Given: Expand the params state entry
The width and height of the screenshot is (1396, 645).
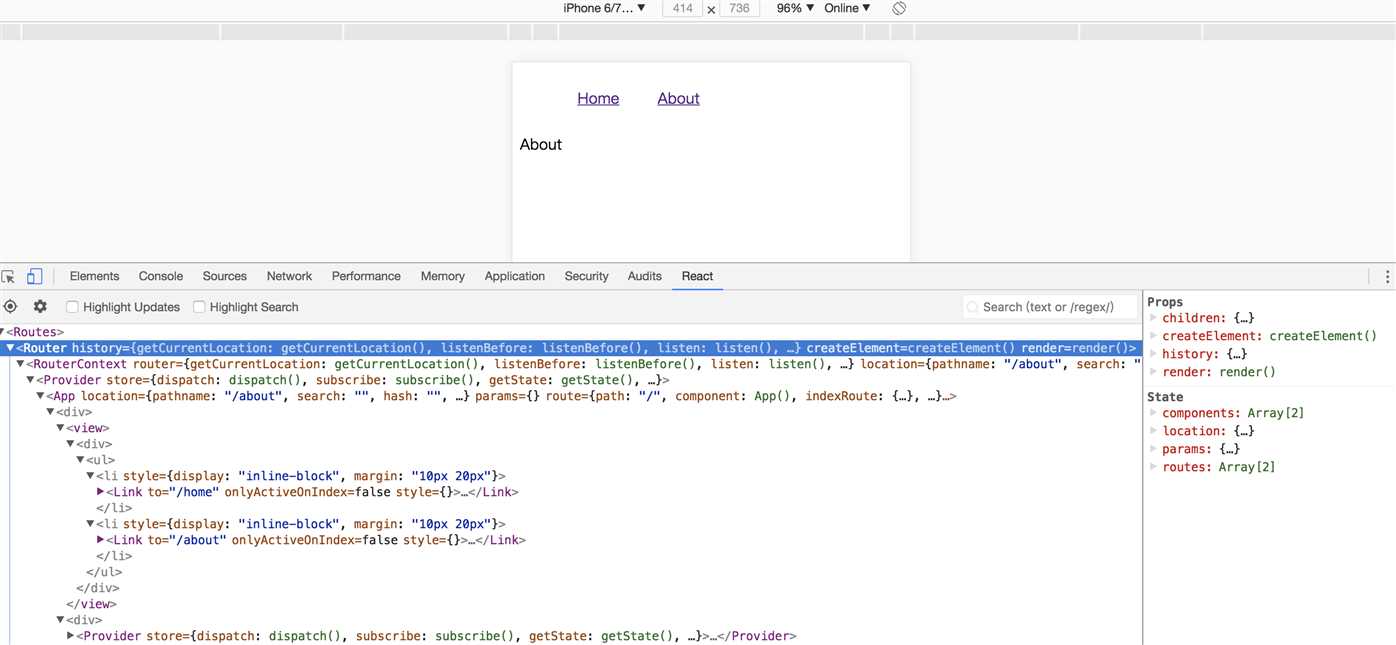Looking at the screenshot, I should pos(1153,449).
